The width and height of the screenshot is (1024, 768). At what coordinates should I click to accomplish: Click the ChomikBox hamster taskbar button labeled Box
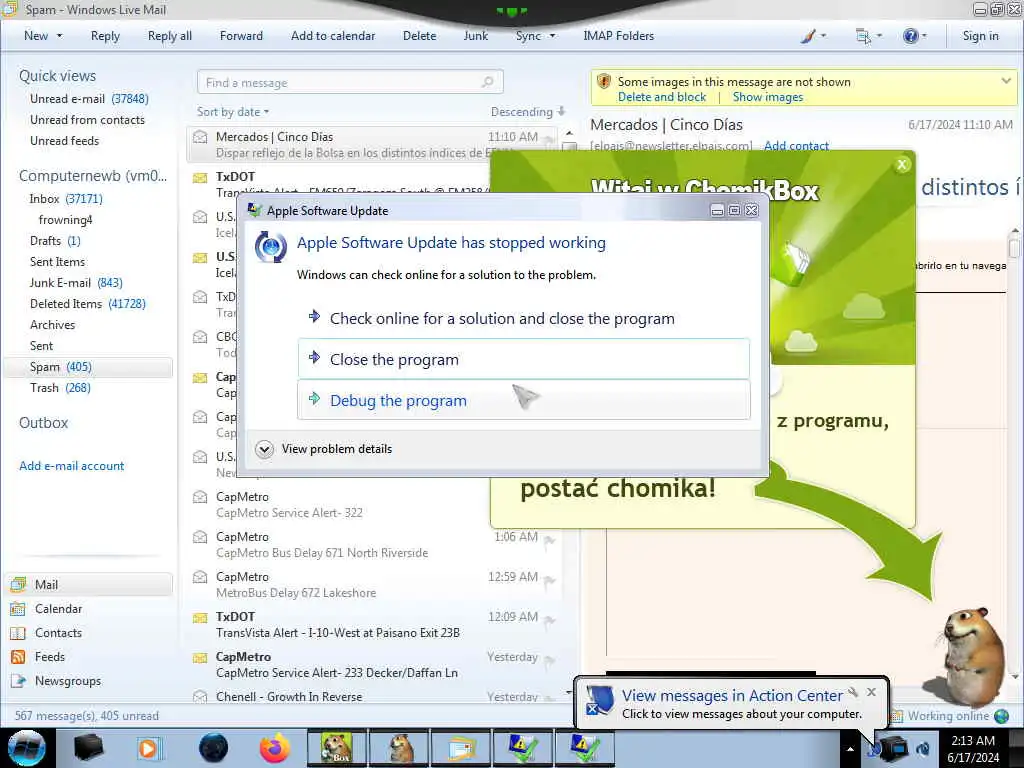[336, 748]
